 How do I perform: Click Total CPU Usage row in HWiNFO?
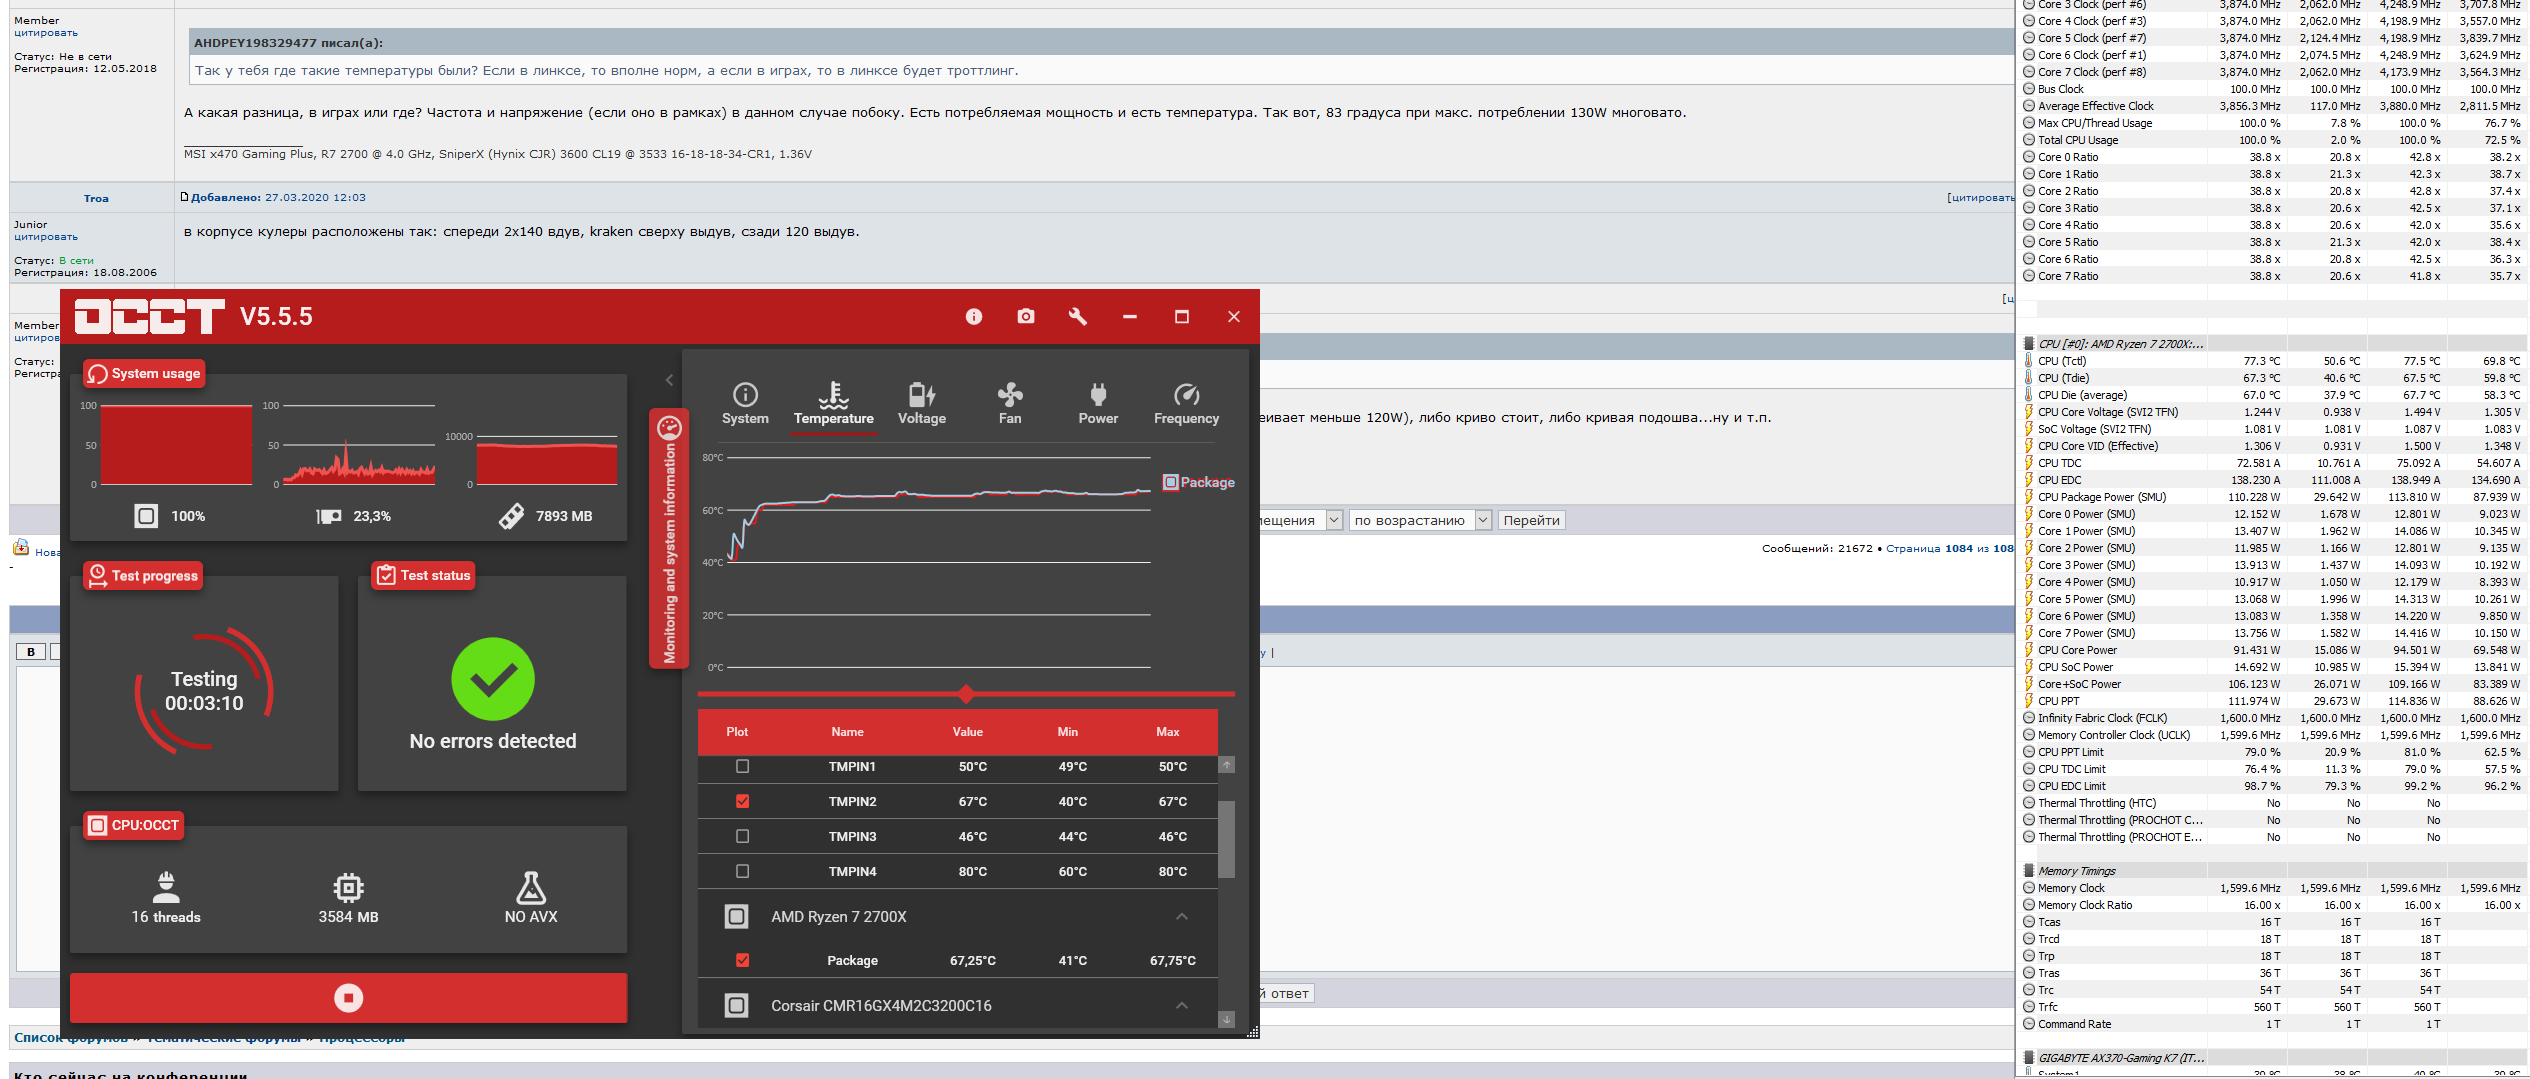pyautogui.click(x=2272, y=140)
